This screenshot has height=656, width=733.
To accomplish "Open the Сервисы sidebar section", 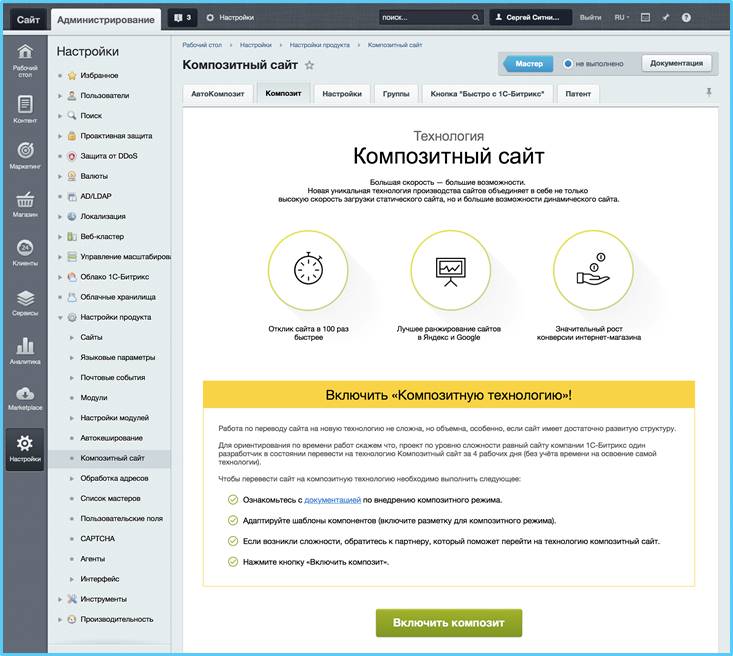I will [x=25, y=302].
